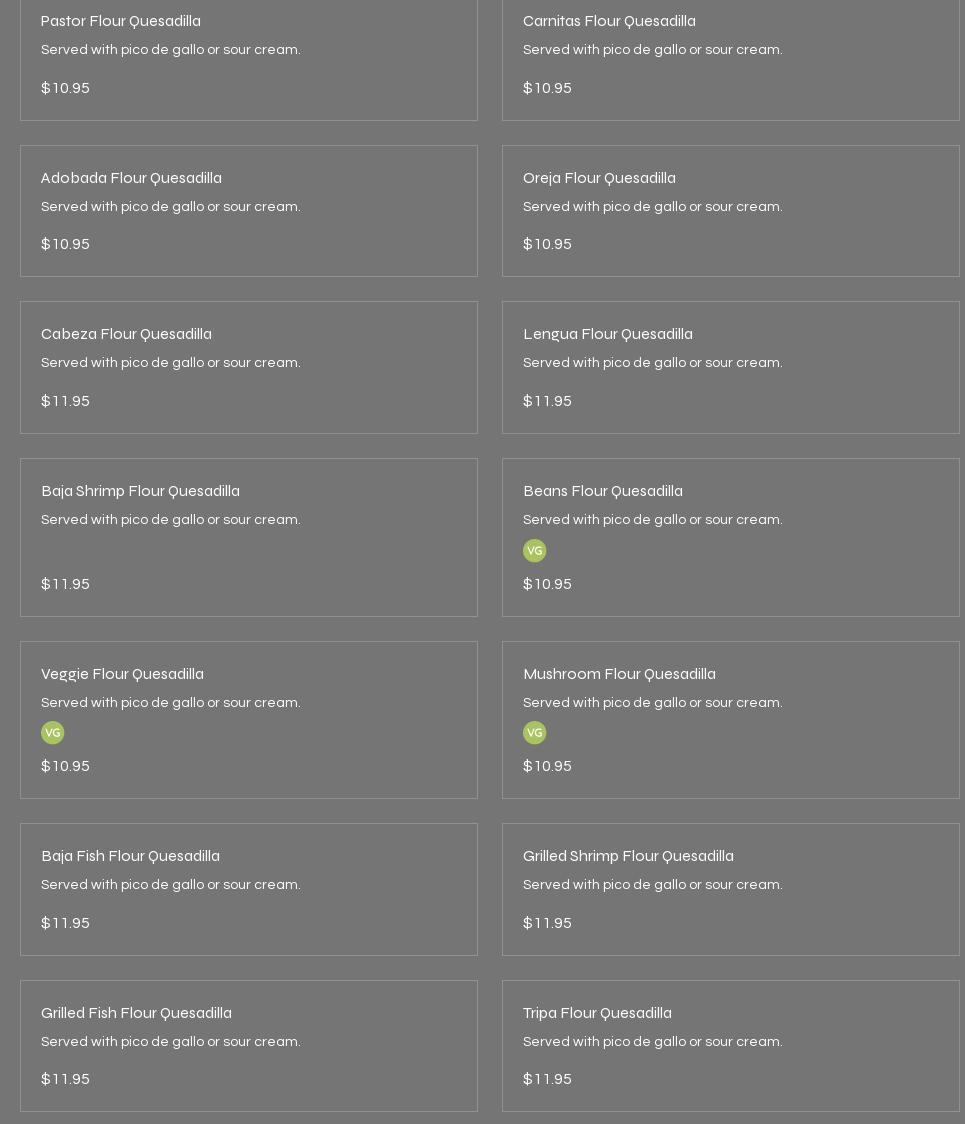Click the Grilled Shrimp Flour Quesadilla title
Image resolution: width=965 pixels, height=1124 pixels.
[x=628, y=856]
